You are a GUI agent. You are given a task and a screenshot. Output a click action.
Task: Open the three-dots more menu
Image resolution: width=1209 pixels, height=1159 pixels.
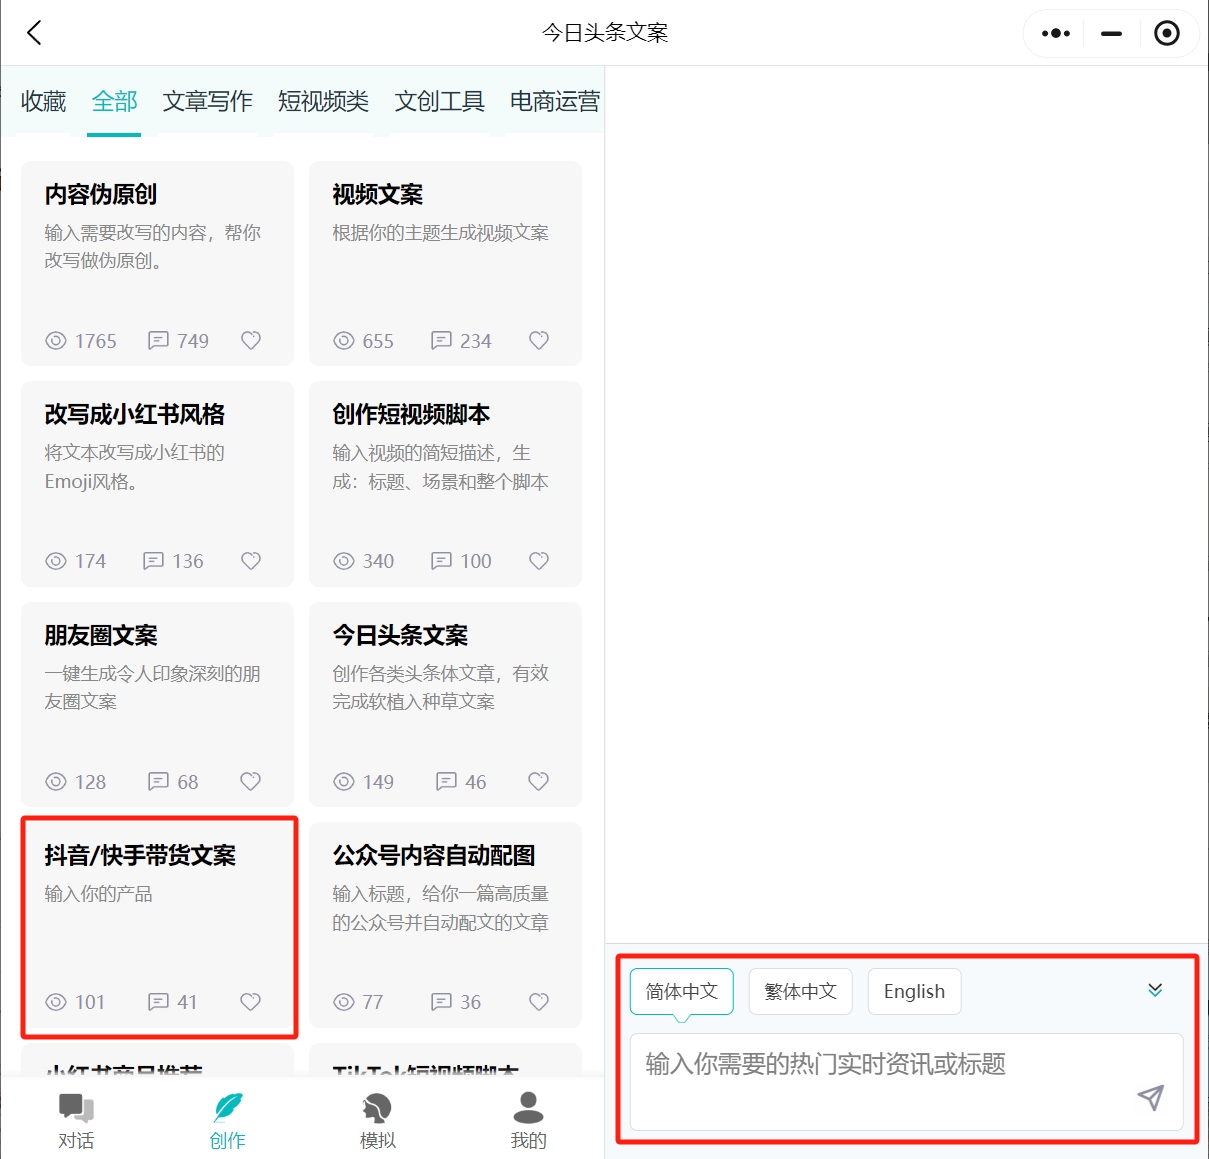[1056, 33]
